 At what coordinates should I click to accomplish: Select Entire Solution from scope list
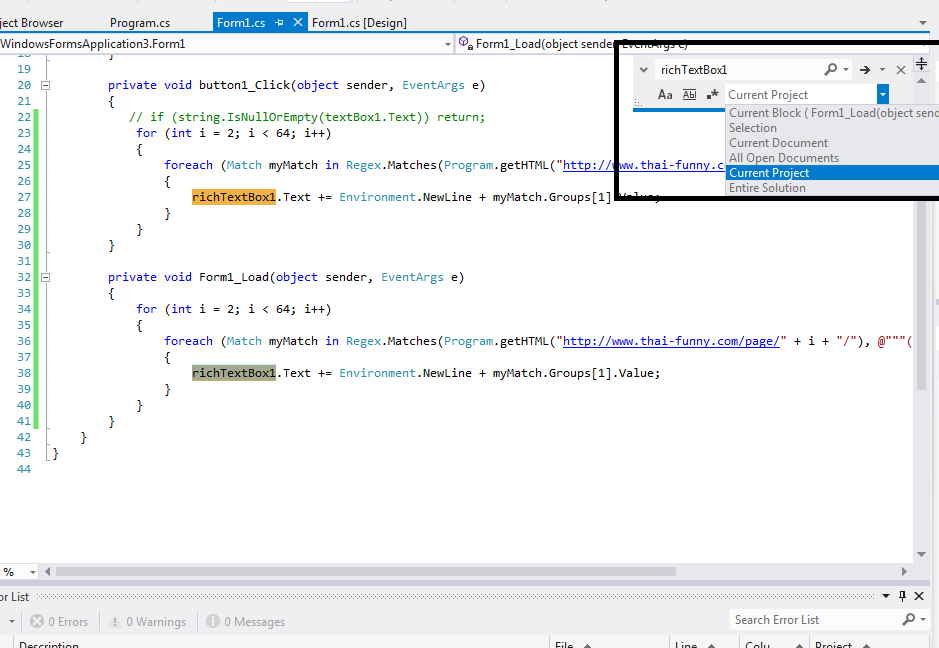click(x=767, y=188)
